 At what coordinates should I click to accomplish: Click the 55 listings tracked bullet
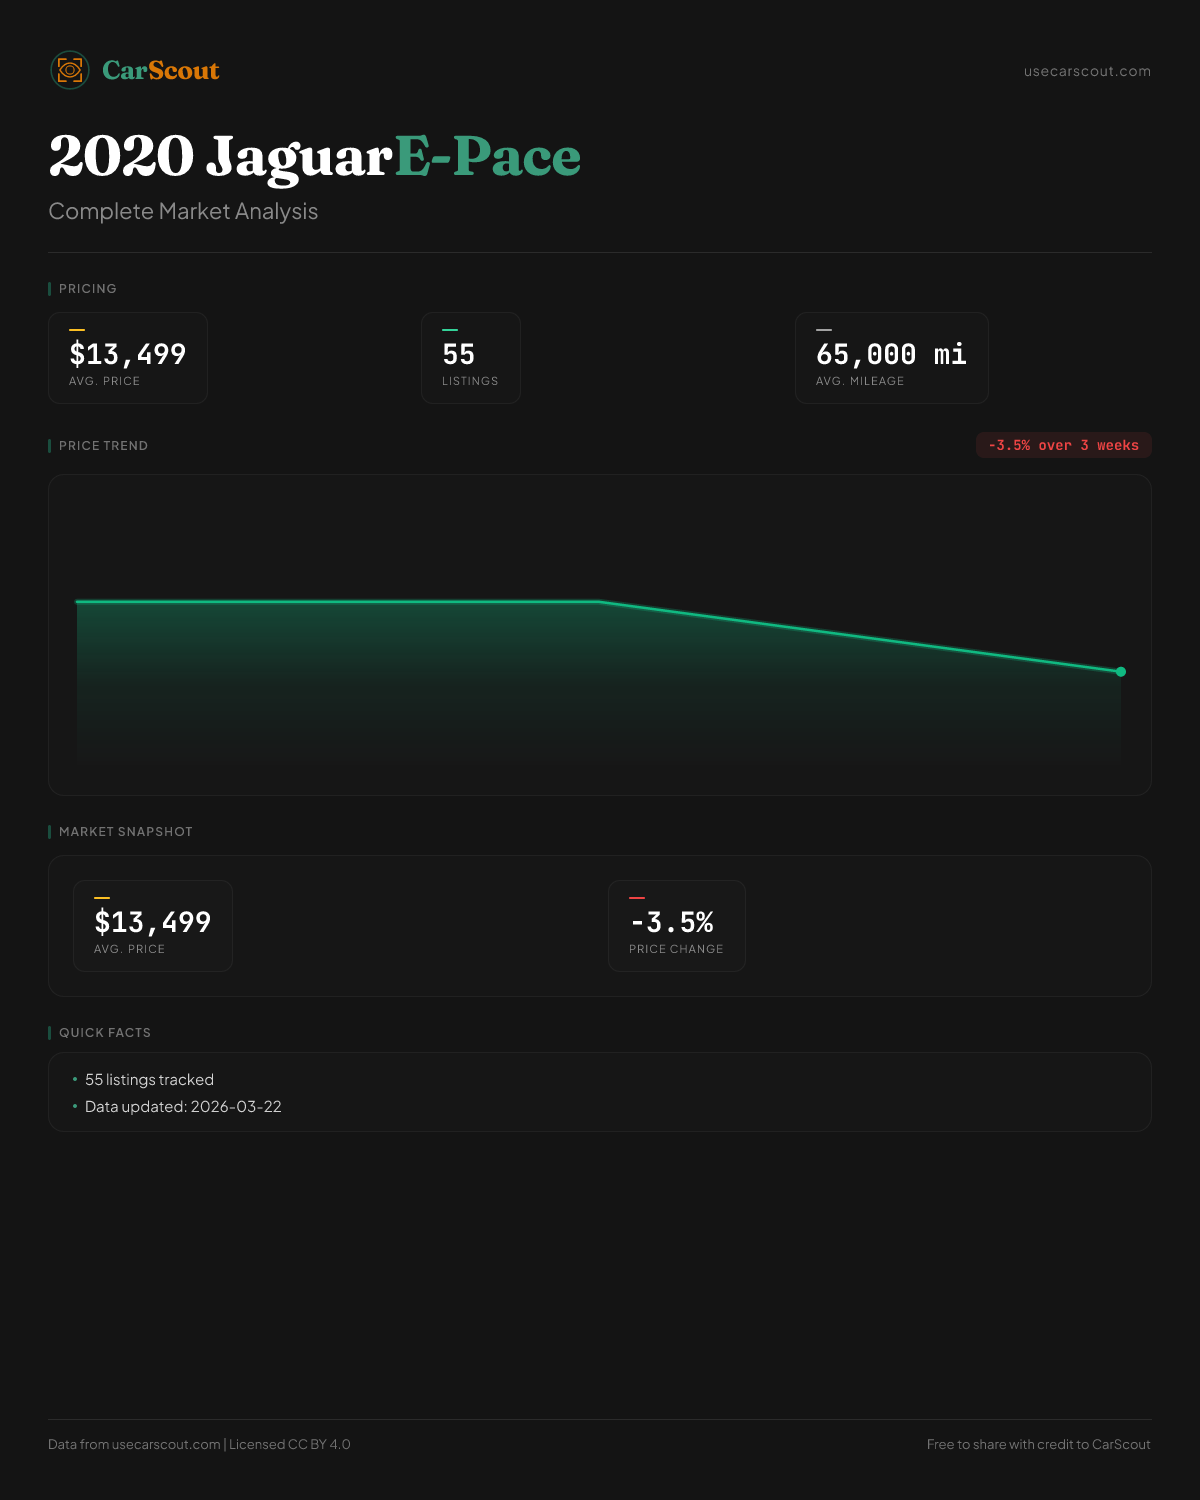[x=149, y=1080]
